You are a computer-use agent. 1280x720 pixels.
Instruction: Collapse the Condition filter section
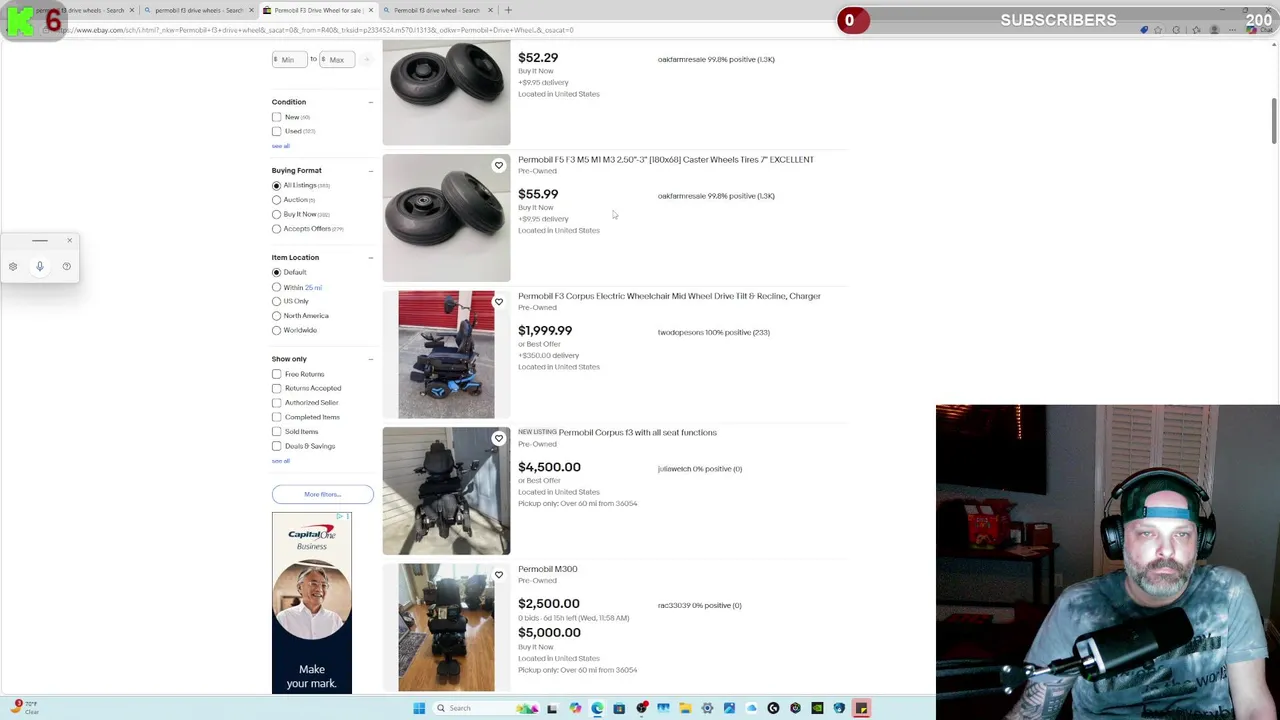pos(370,102)
